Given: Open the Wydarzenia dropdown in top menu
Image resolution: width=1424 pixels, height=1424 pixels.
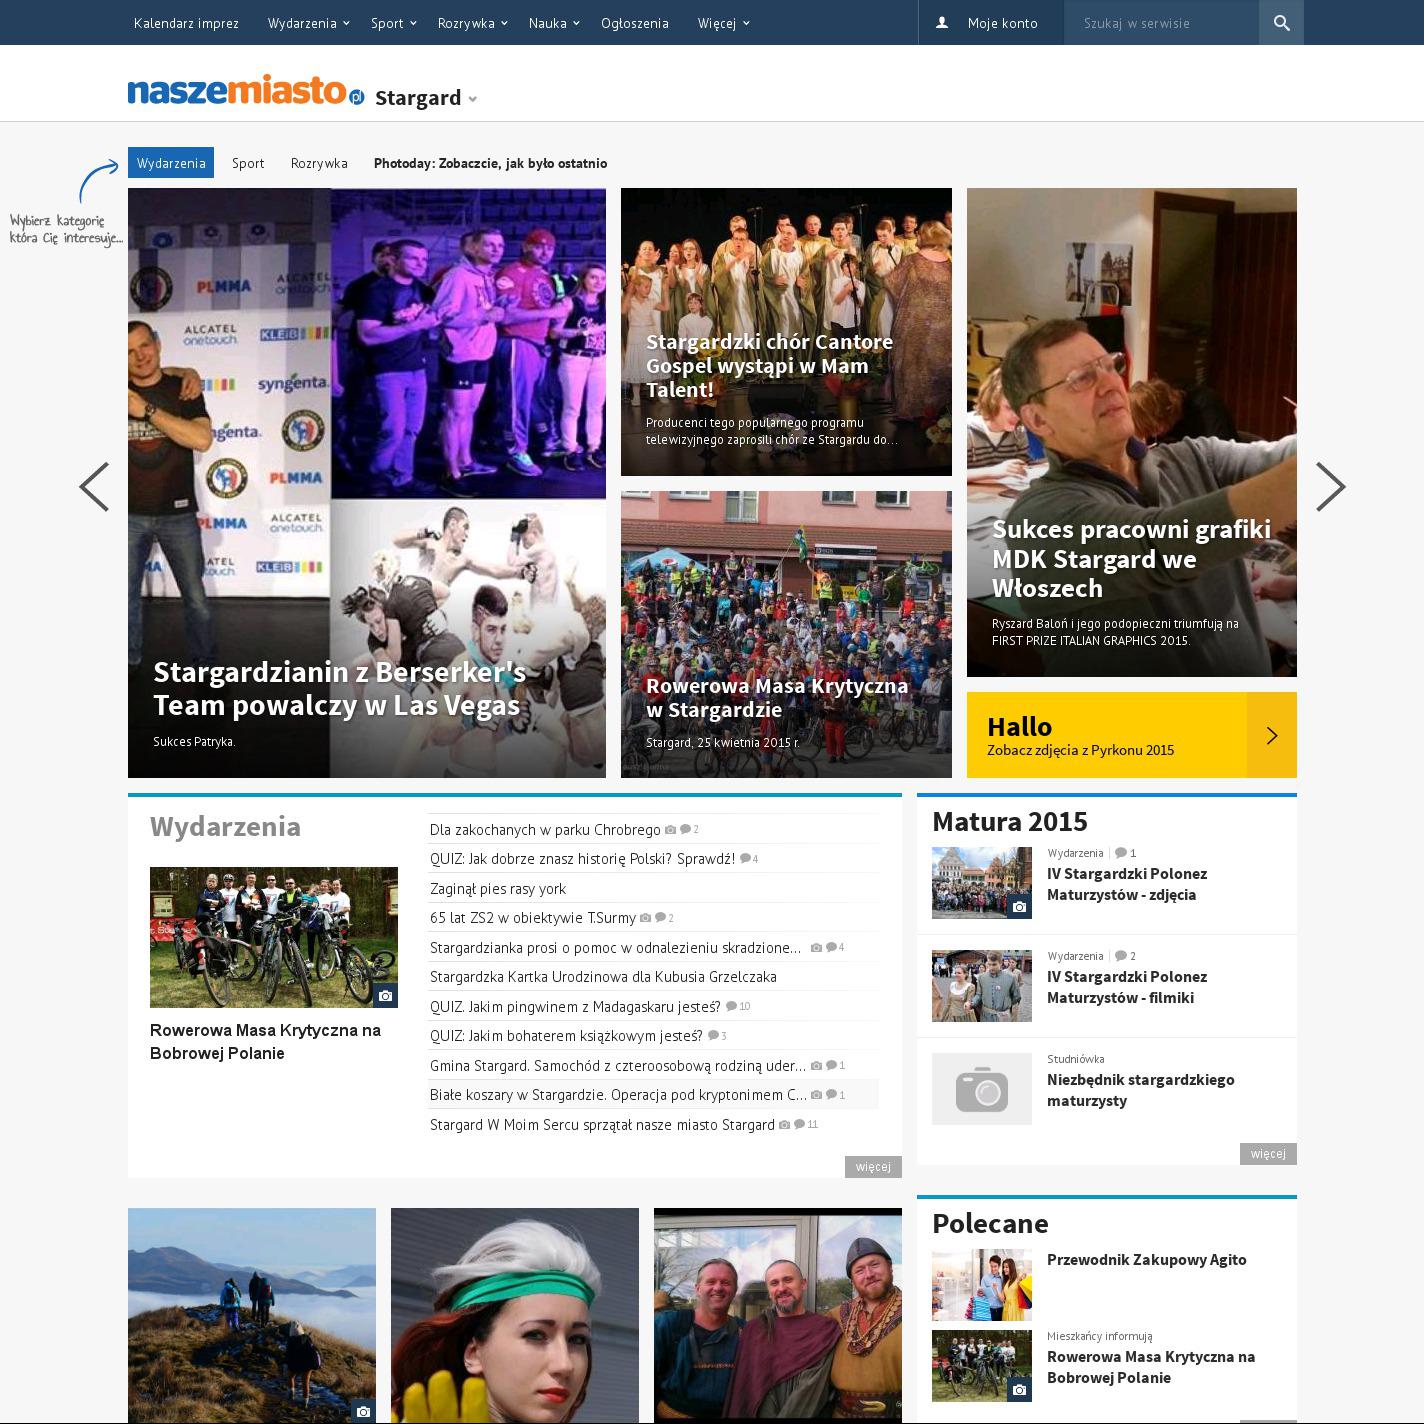Looking at the screenshot, I should tap(308, 23).
